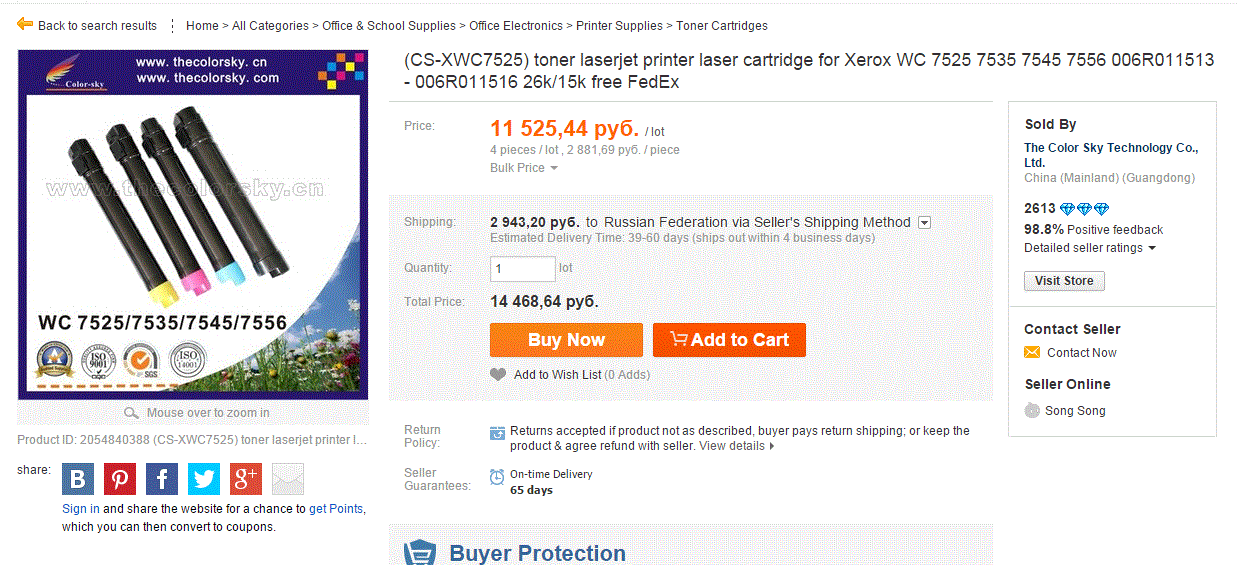
Task: Expand return policy View details
Action: pos(736,446)
